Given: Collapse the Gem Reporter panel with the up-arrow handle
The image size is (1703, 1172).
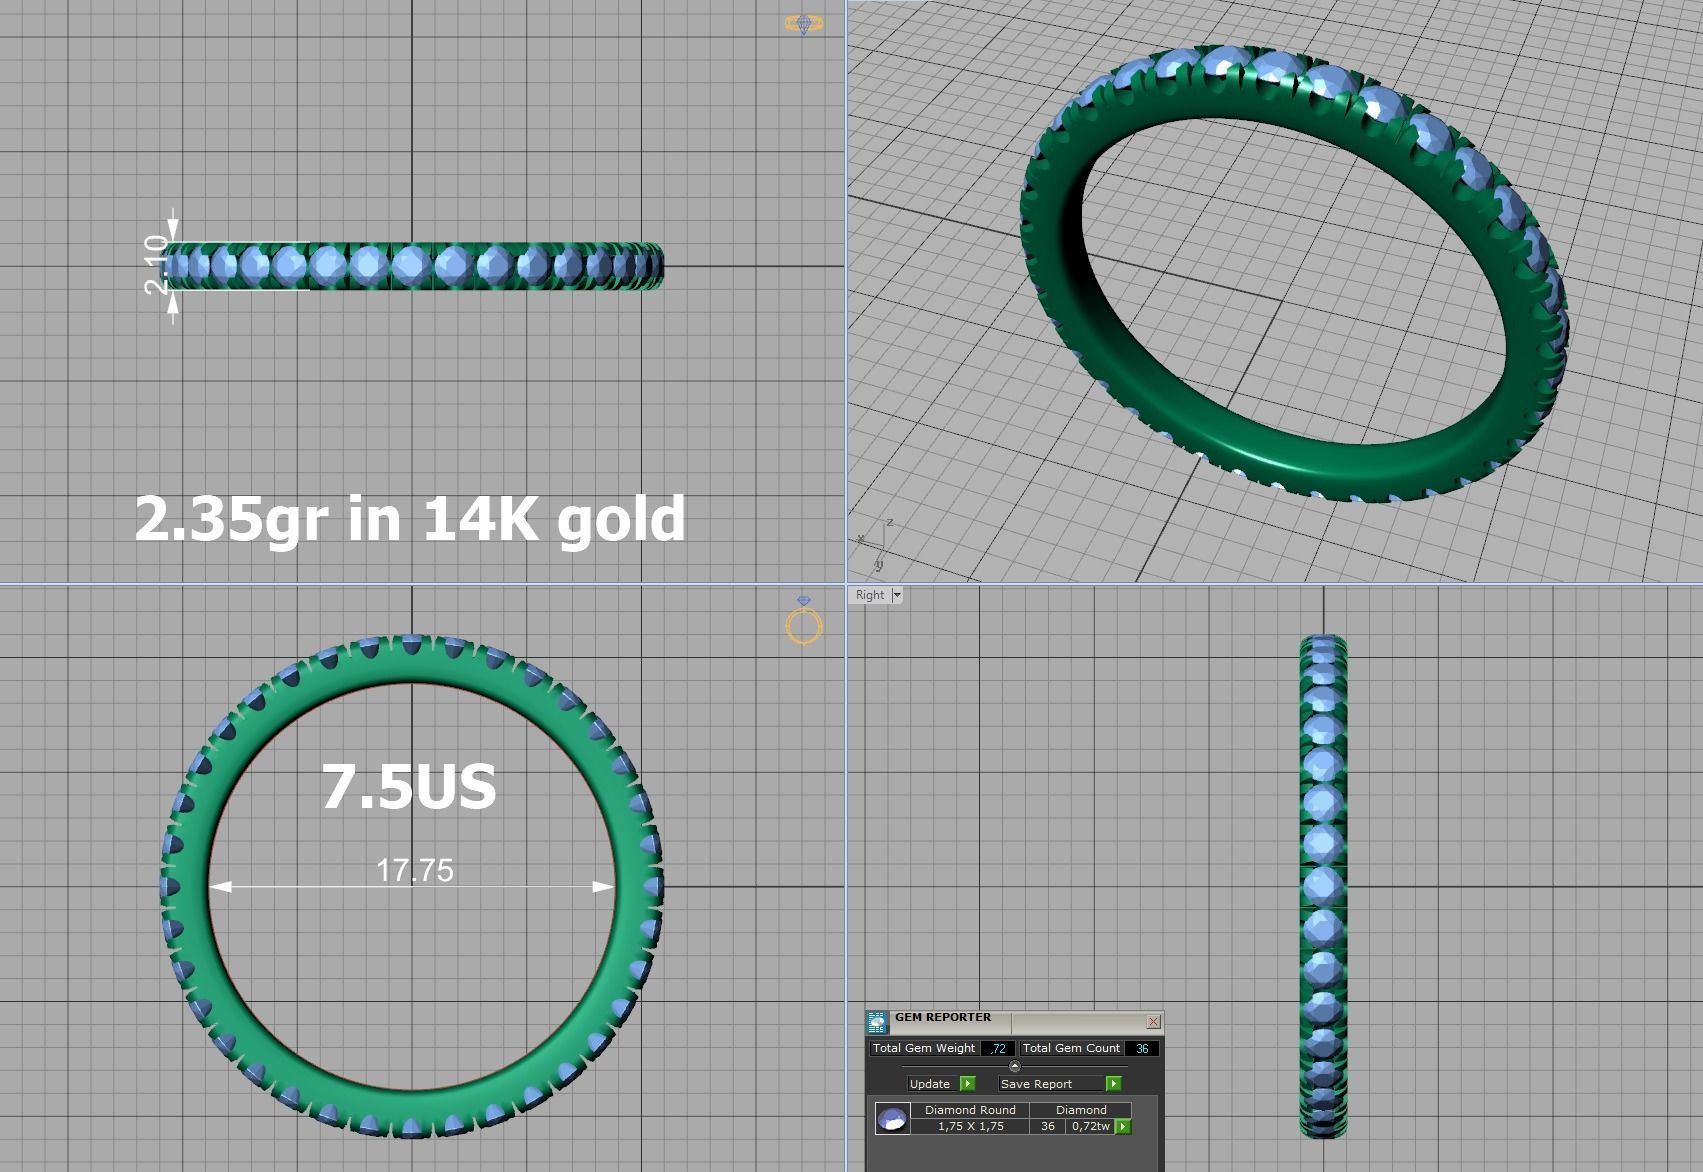Looking at the screenshot, I should click(1014, 1066).
